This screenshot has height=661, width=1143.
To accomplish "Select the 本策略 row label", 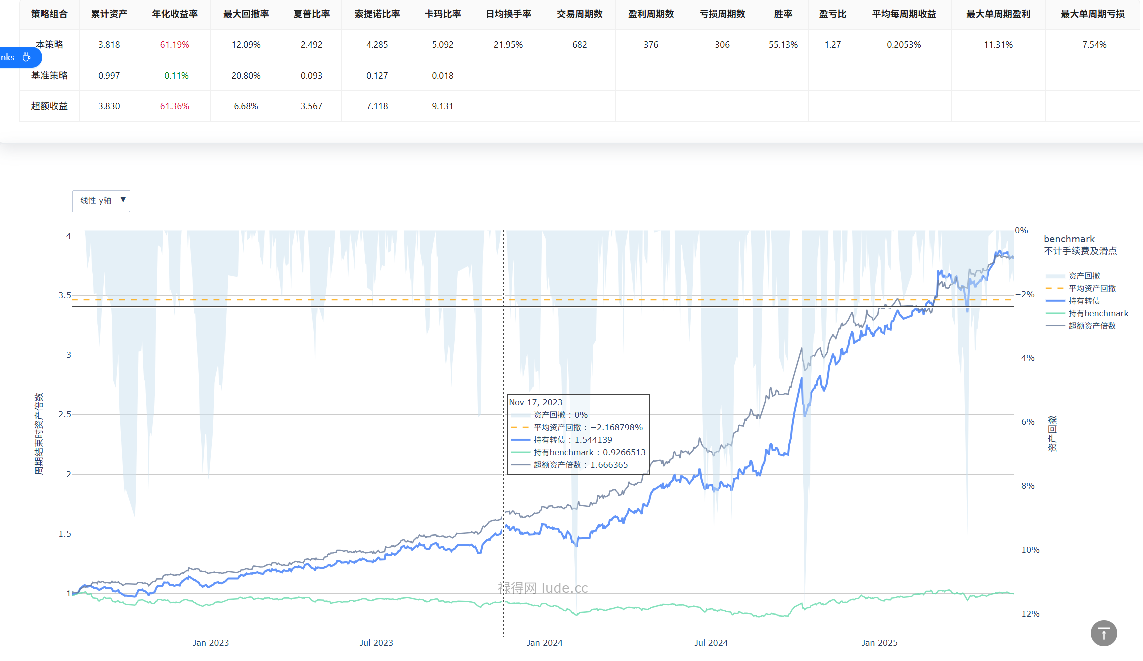I will point(50,46).
